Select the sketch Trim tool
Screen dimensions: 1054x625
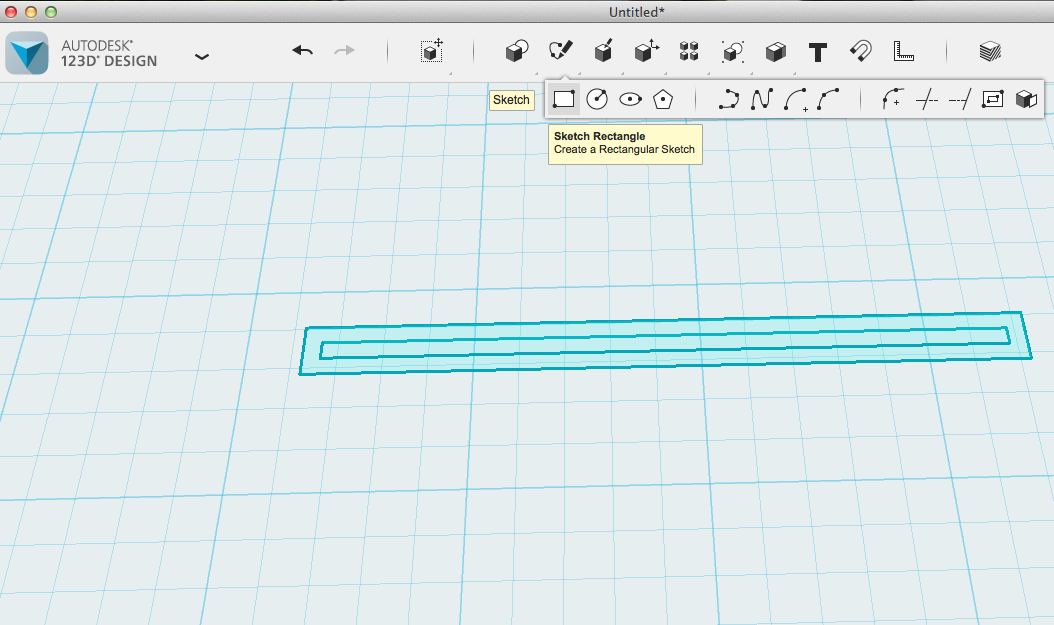pos(927,100)
